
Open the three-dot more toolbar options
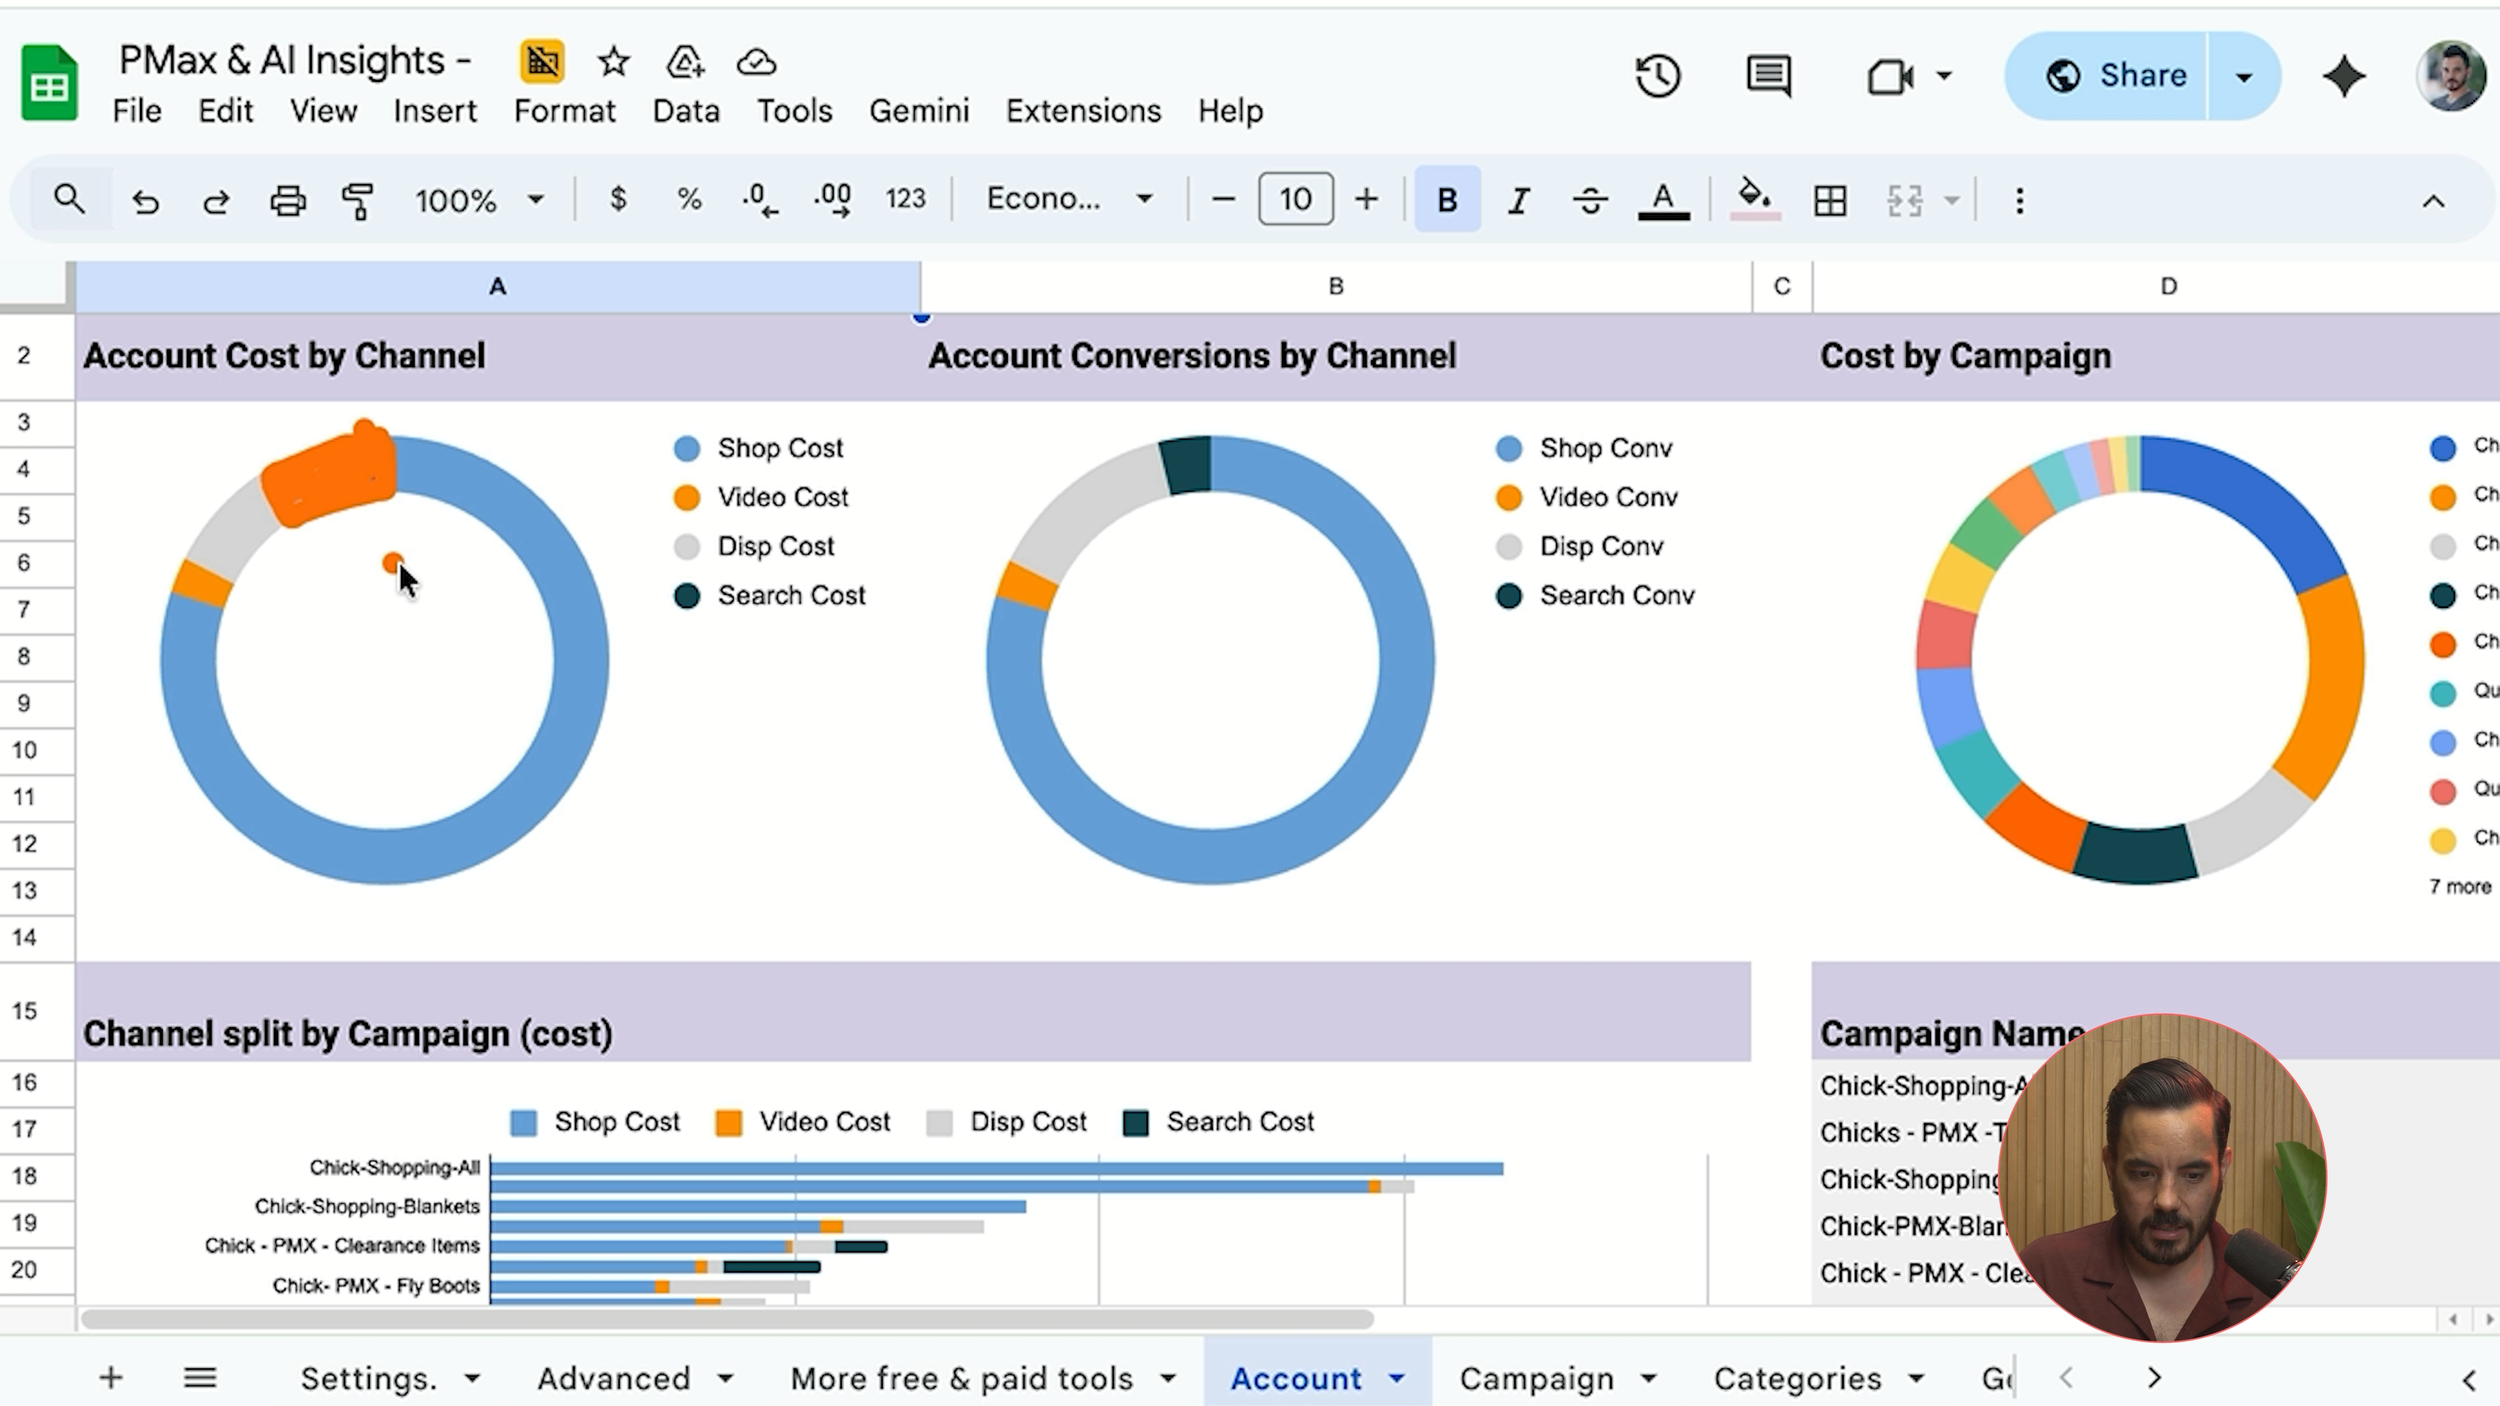tap(2020, 201)
